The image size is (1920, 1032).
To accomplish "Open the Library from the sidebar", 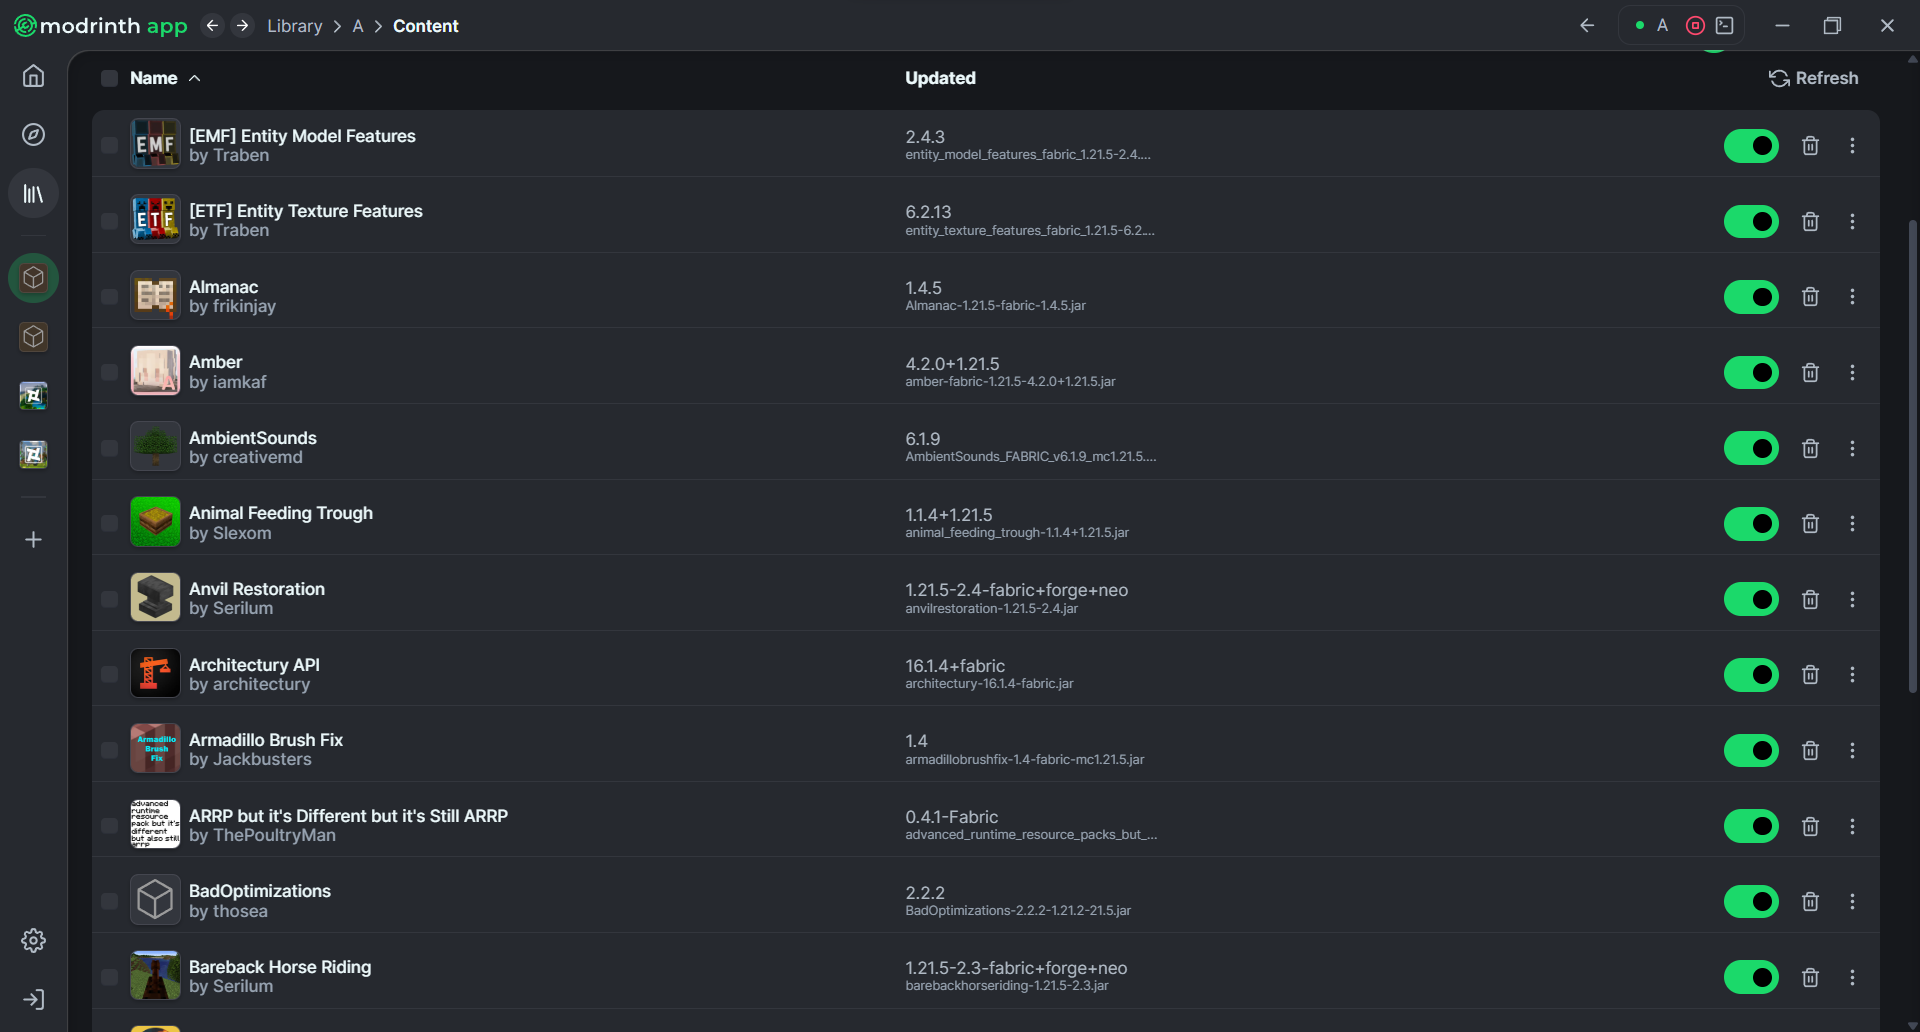I will (x=33, y=193).
